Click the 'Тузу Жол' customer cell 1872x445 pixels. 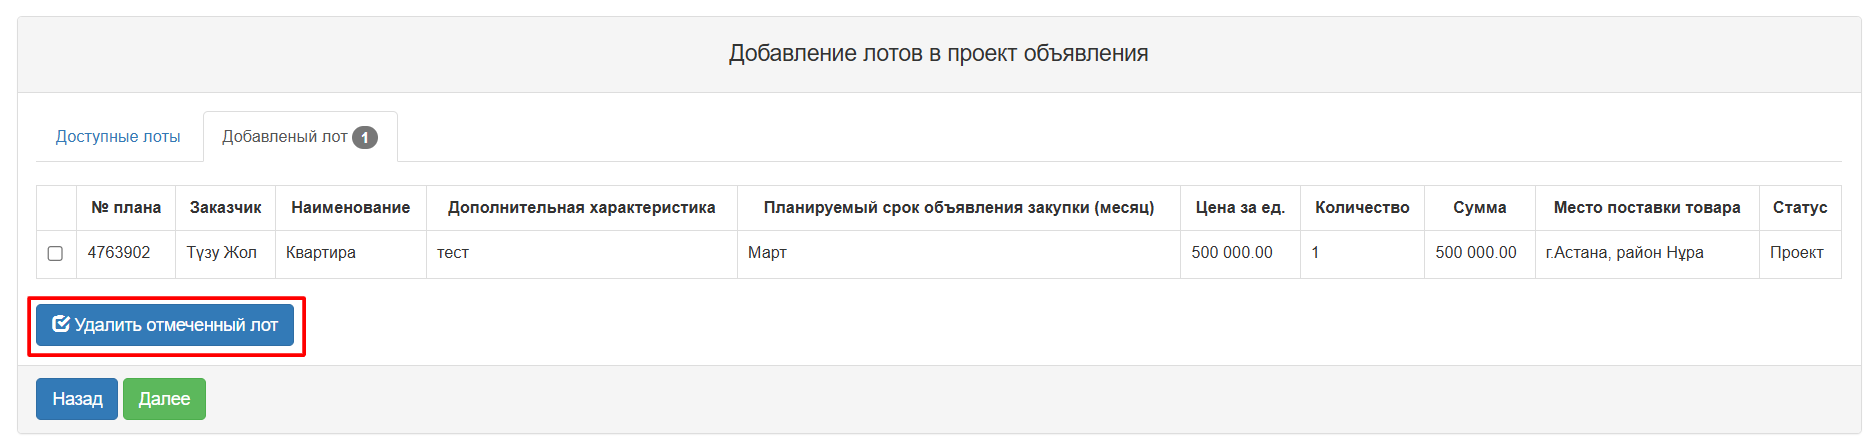222,253
